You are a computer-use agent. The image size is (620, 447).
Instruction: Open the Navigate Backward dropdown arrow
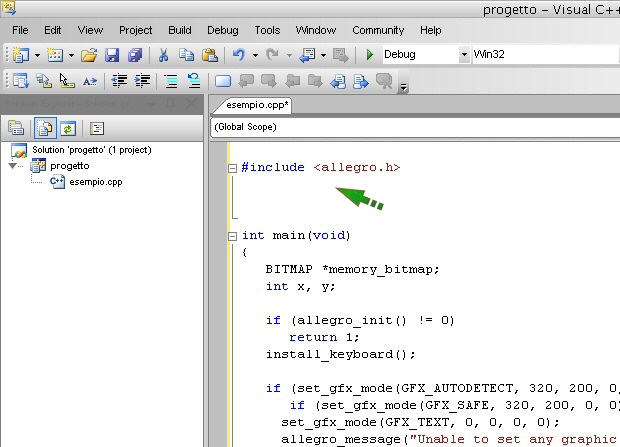coord(323,55)
